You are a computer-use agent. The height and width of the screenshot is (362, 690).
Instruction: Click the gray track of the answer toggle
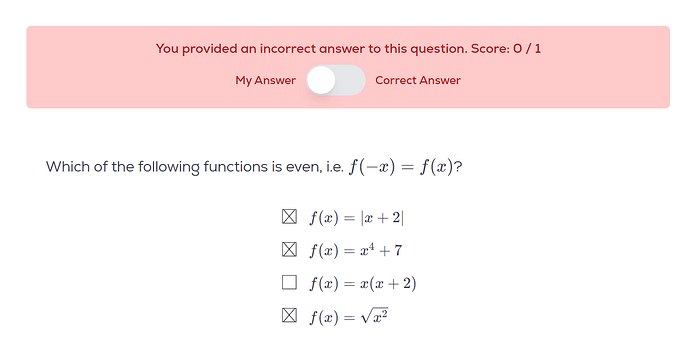(x=351, y=80)
